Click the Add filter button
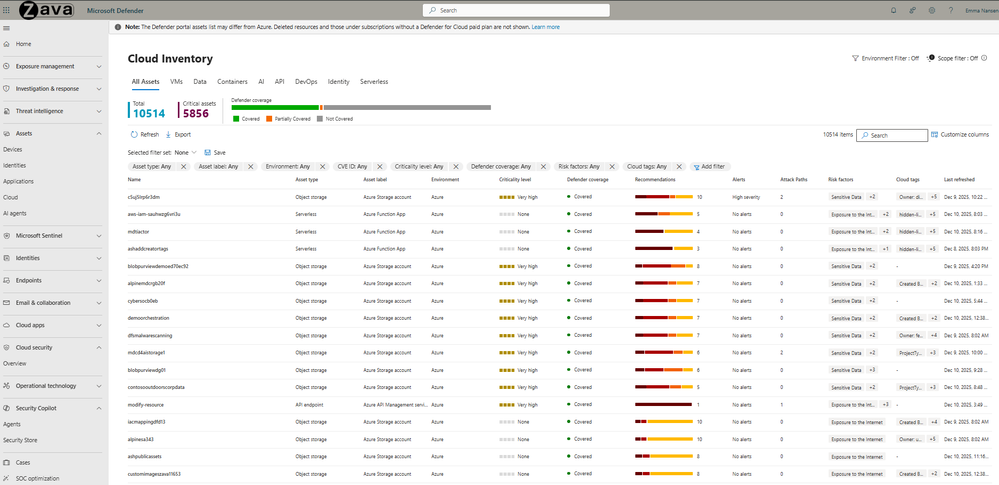Screen dimensions: 999x485 [x=708, y=166]
